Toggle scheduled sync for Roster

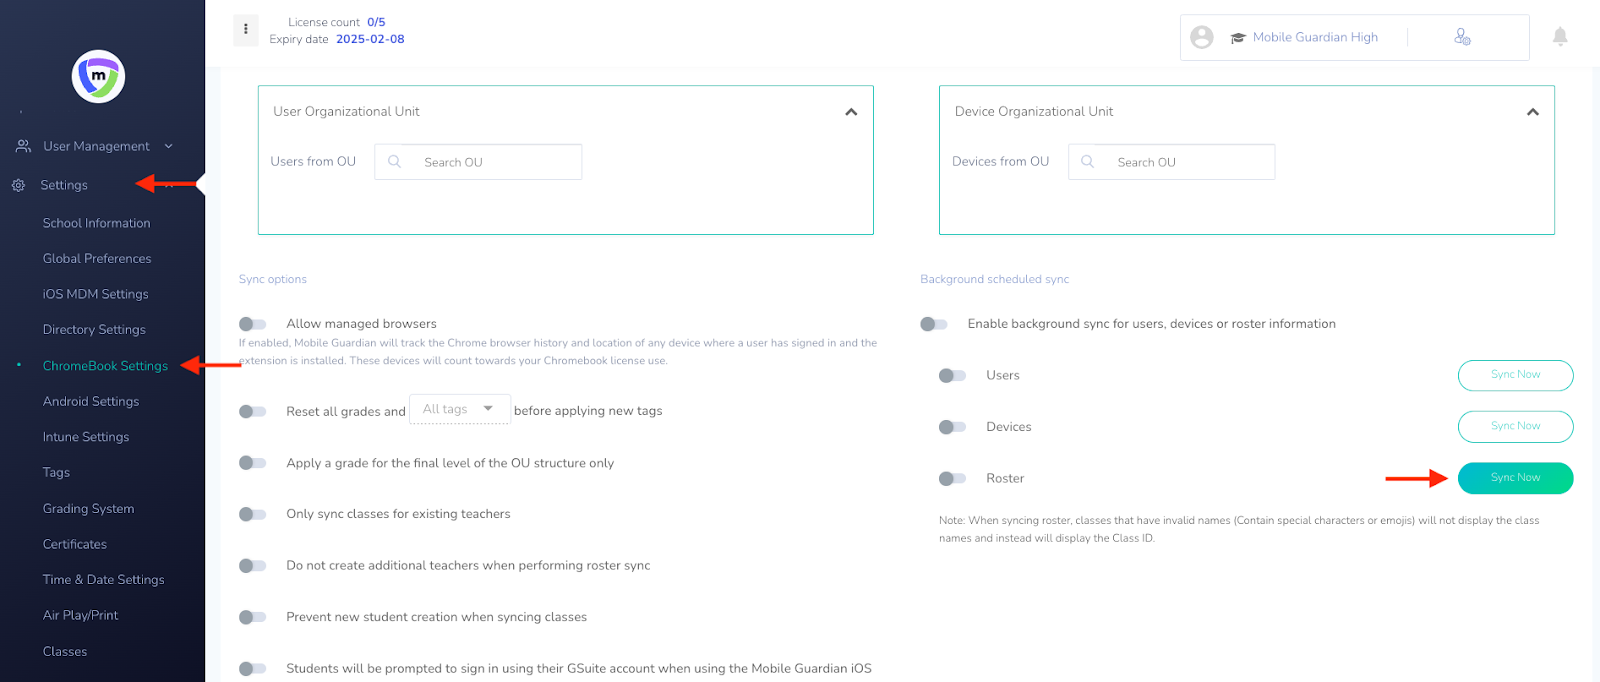coord(953,479)
